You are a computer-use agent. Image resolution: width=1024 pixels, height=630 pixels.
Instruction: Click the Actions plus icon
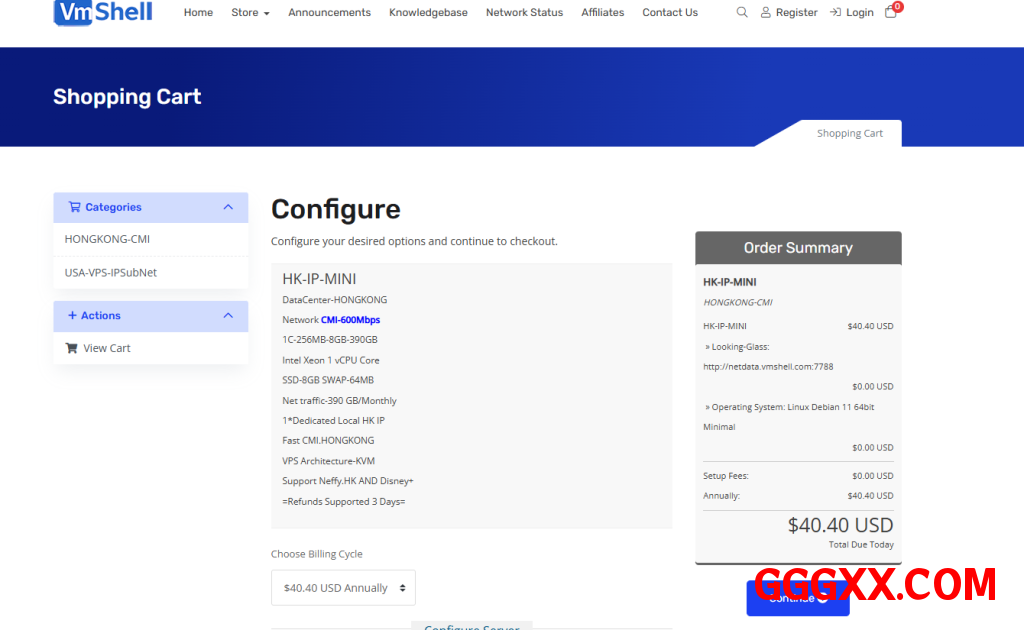pos(72,315)
